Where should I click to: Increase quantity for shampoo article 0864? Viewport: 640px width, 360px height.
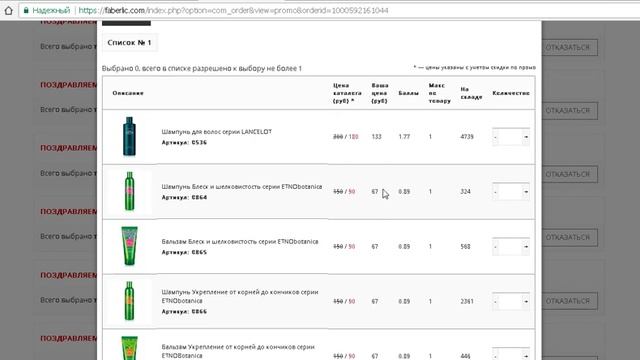point(526,191)
